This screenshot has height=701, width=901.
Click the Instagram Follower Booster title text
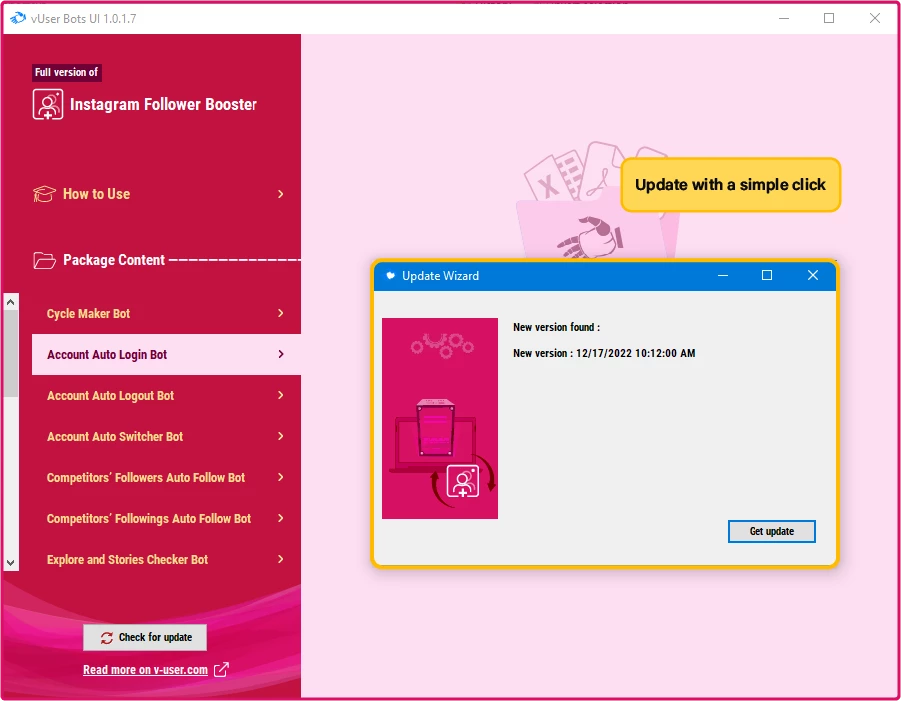click(163, 105)
